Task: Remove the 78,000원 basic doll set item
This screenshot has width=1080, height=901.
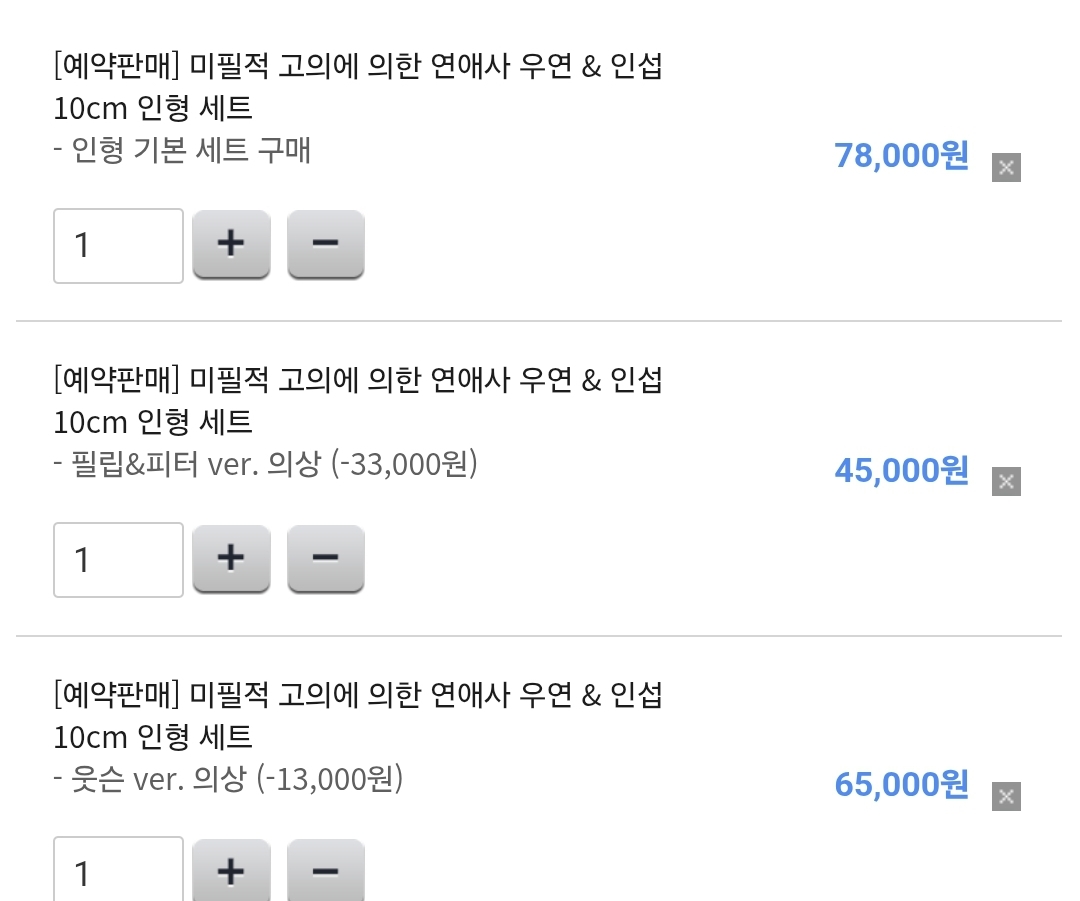Action: coord(1006,168)
